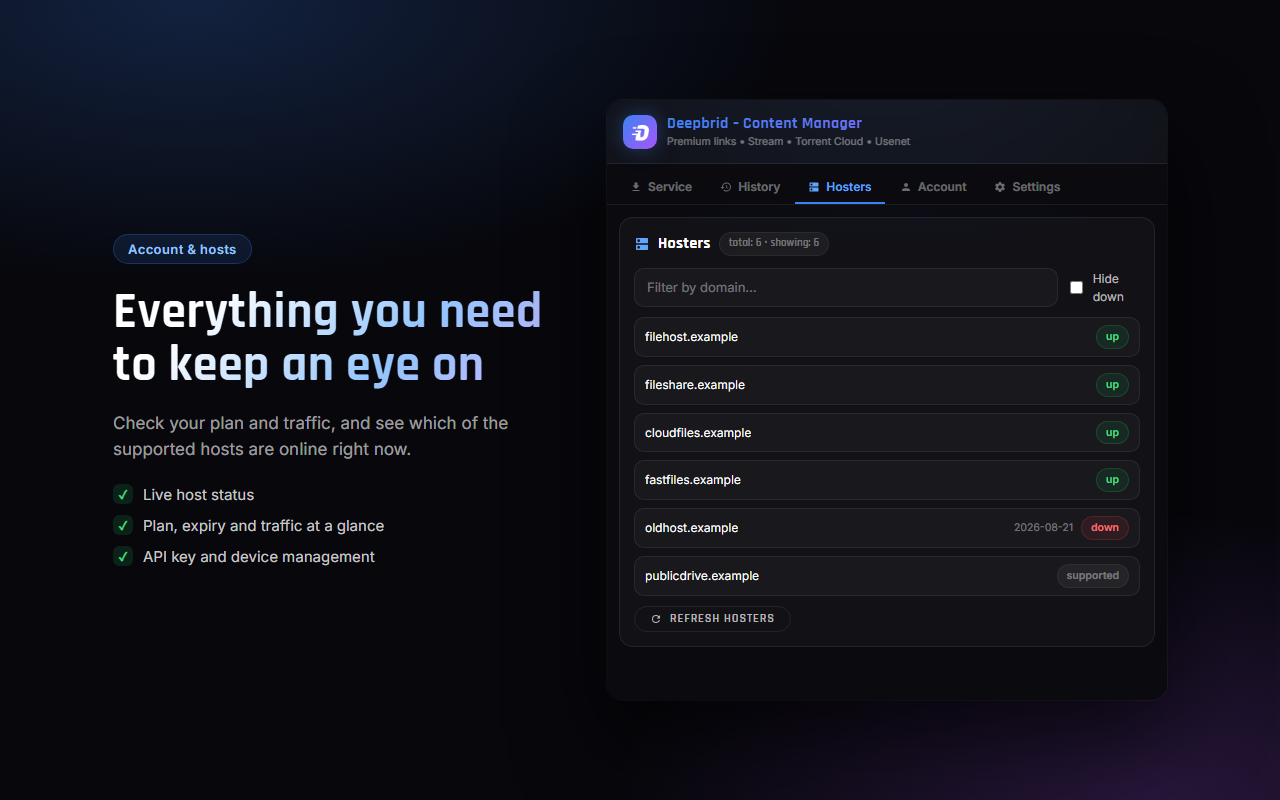Image resolution: width=1280 pixels, height=800 pixels.
Task: Click the refresh arrow icon on Refresh Hosters
Action: click(656, 619)
